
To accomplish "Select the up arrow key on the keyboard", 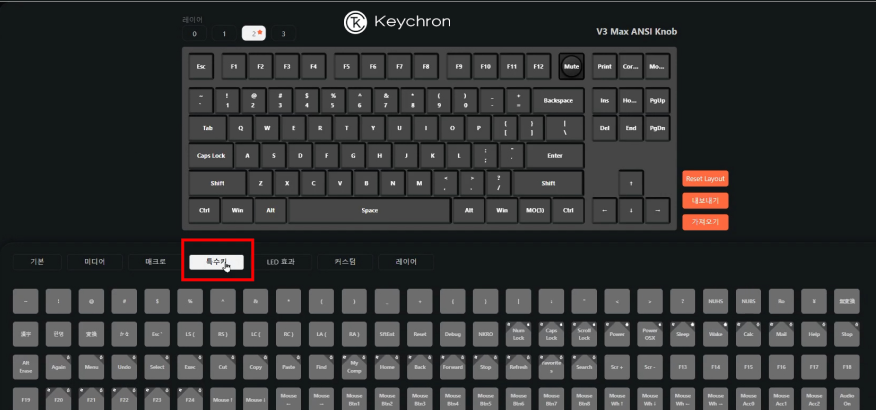I will [x=631, y=183].
